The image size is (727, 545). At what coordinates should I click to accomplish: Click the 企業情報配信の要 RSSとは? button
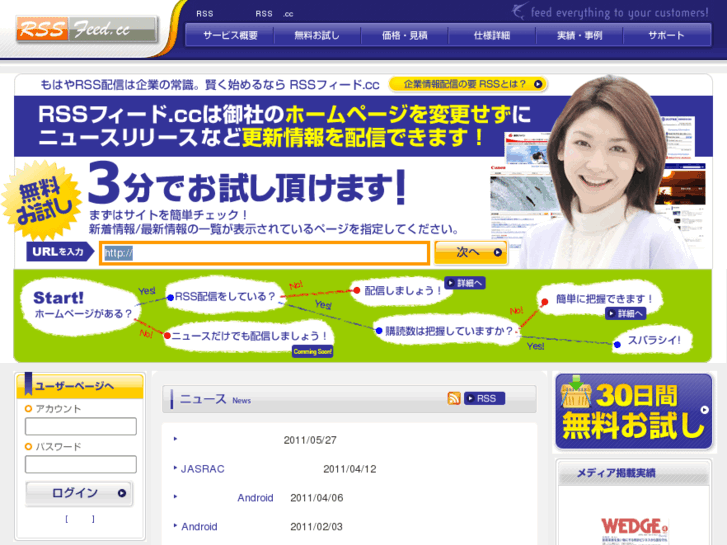point(468,84)
